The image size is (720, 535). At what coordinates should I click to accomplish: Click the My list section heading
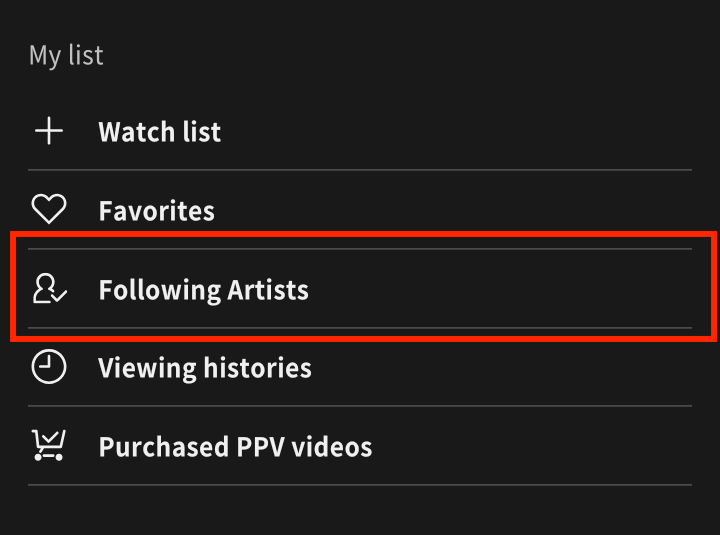pyautogui.click(x=66, y=56)
